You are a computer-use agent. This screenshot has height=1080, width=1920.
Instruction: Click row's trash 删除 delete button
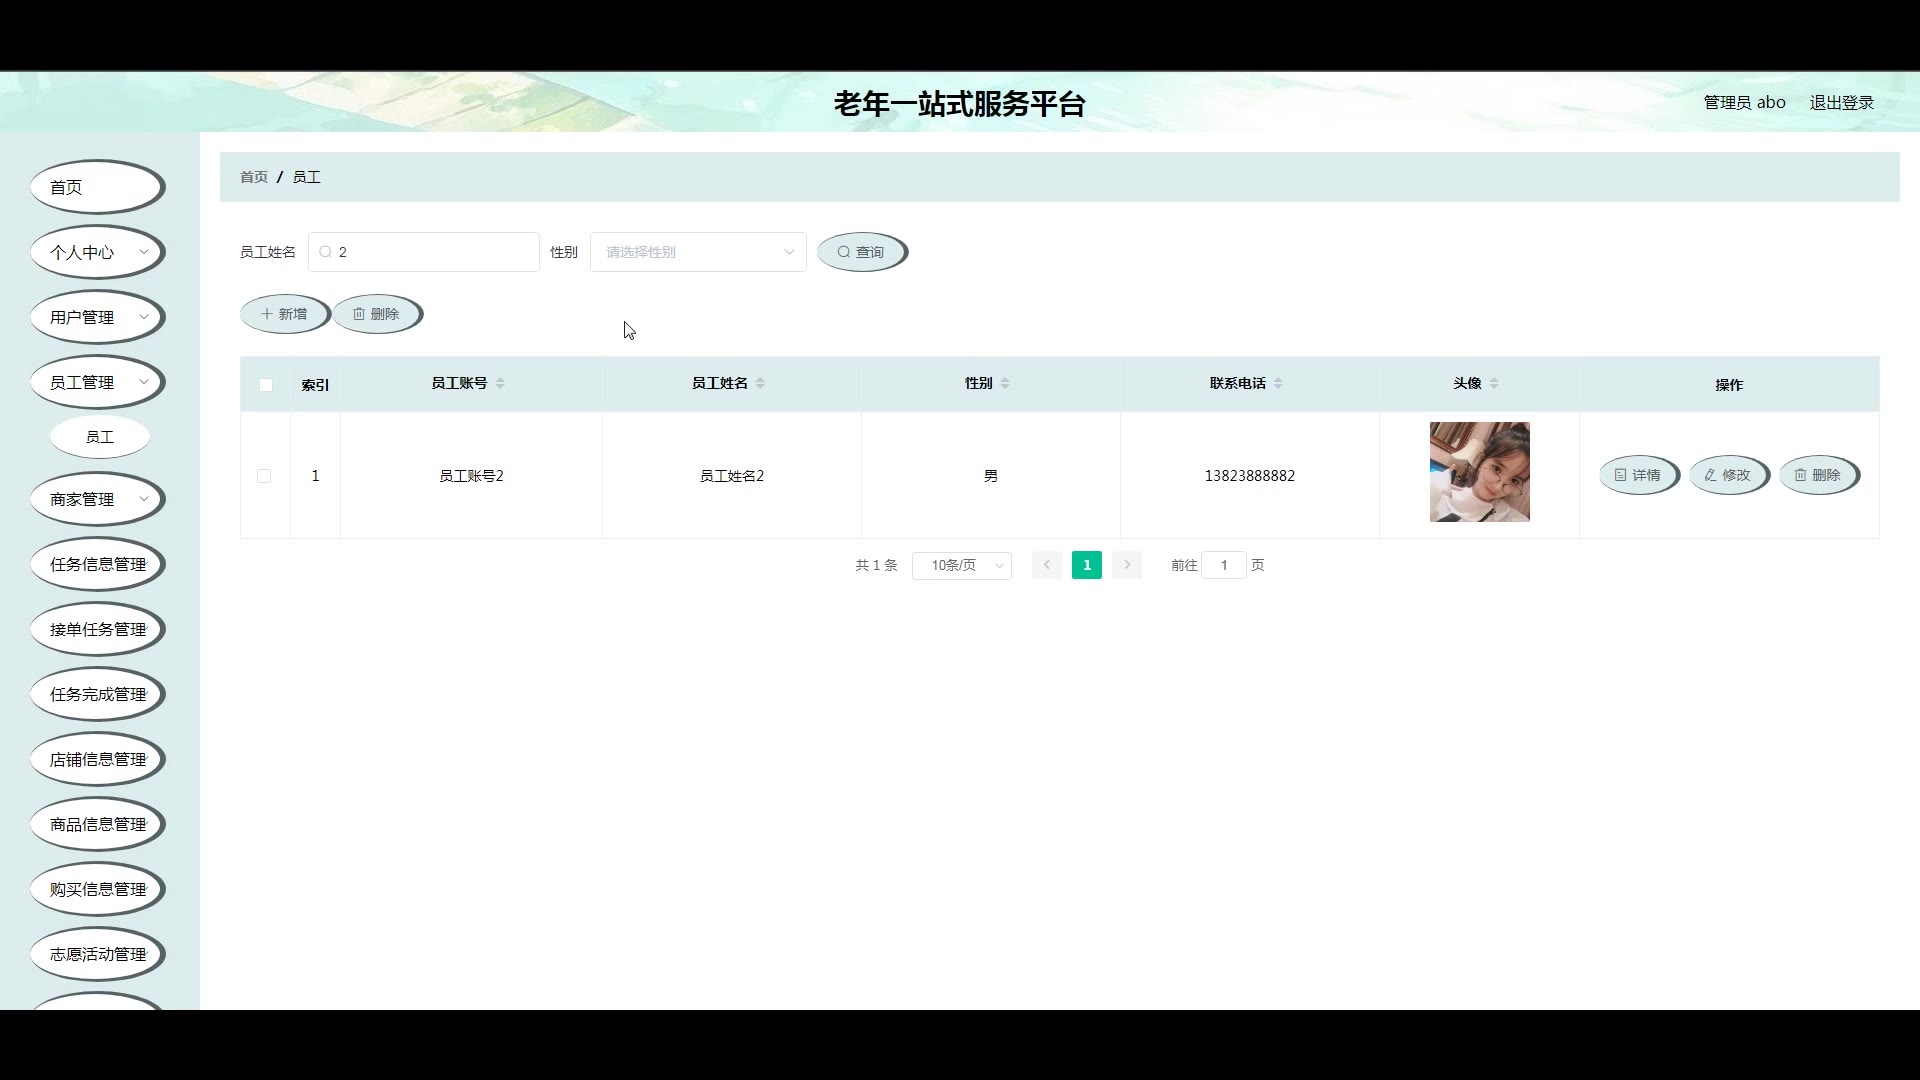click(x=1817, y=475)
